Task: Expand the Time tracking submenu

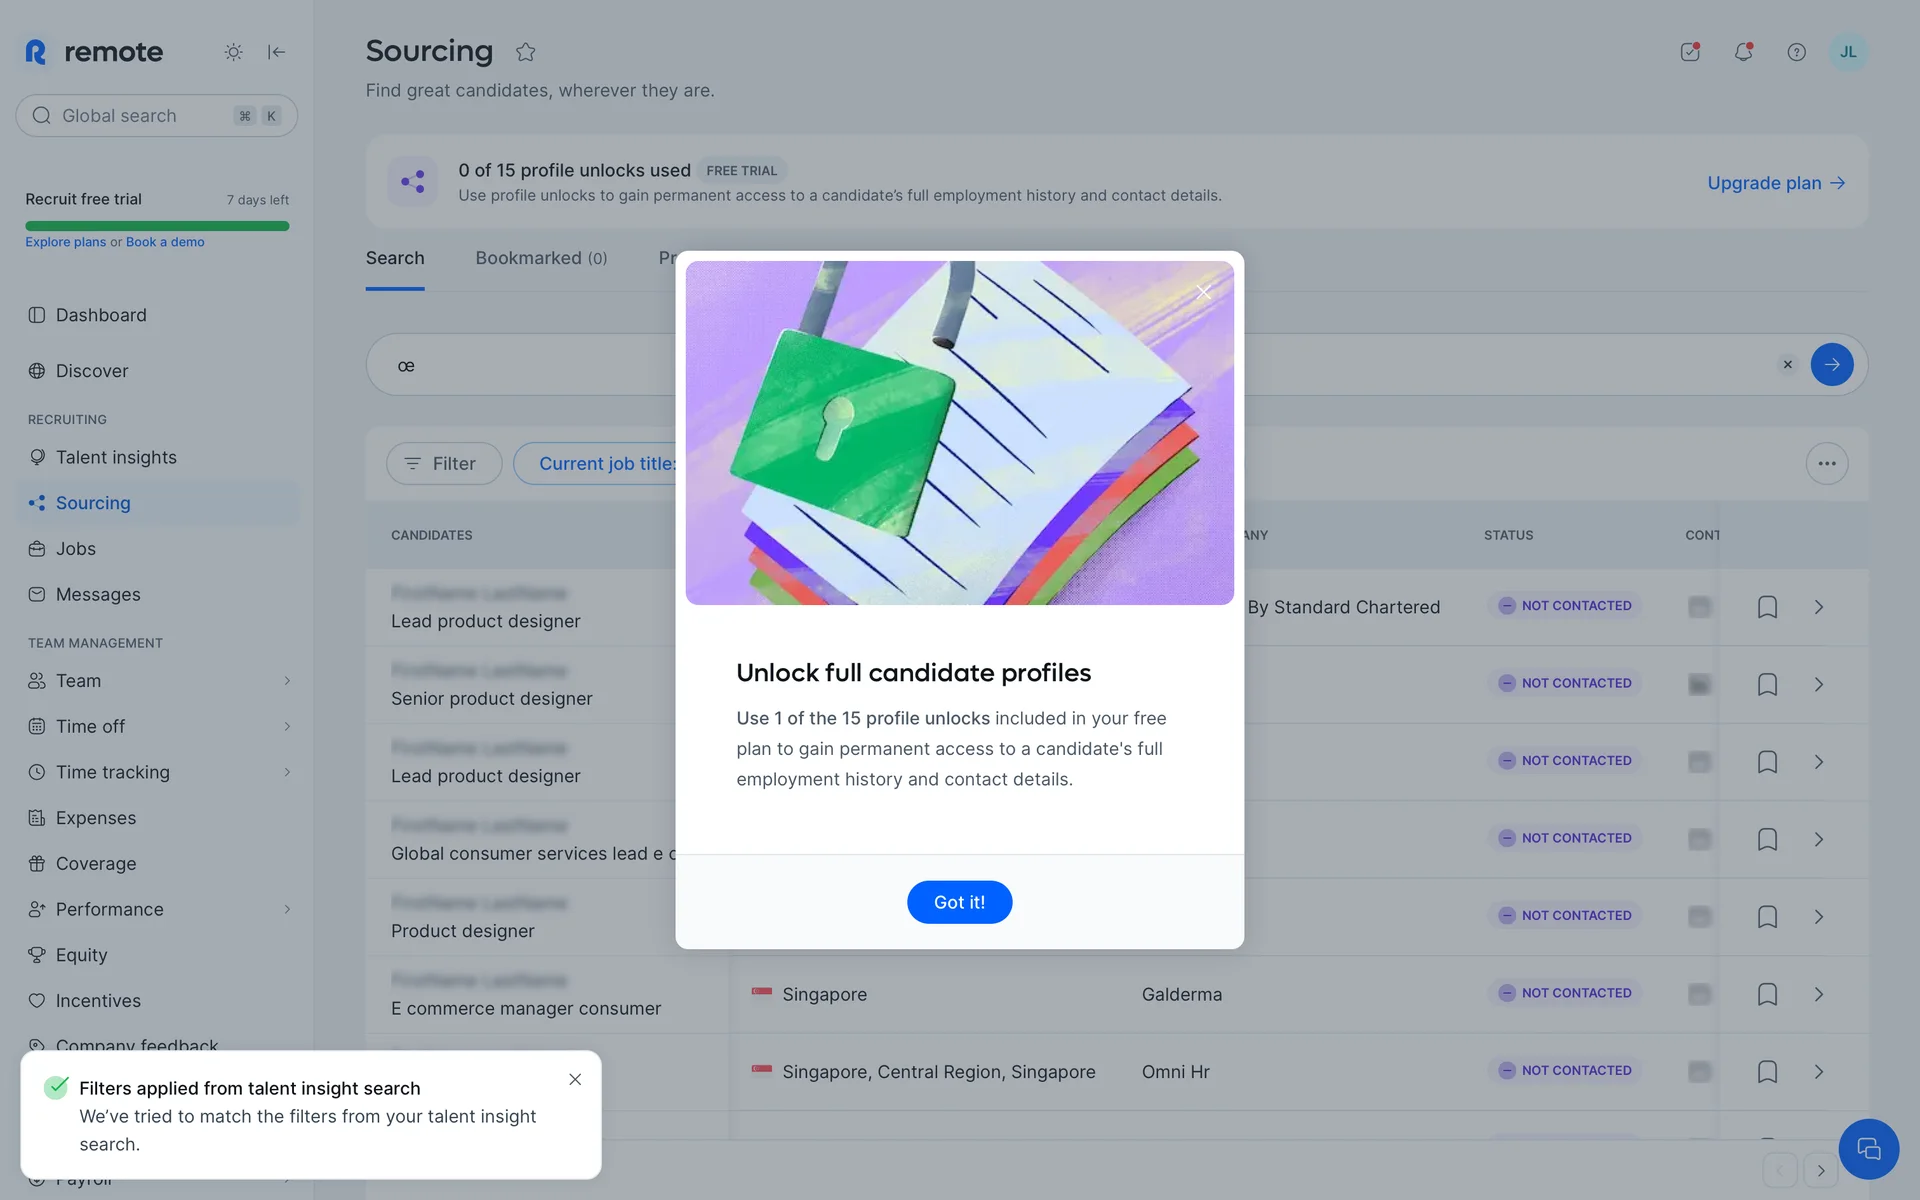Action: tap(287, 772)
